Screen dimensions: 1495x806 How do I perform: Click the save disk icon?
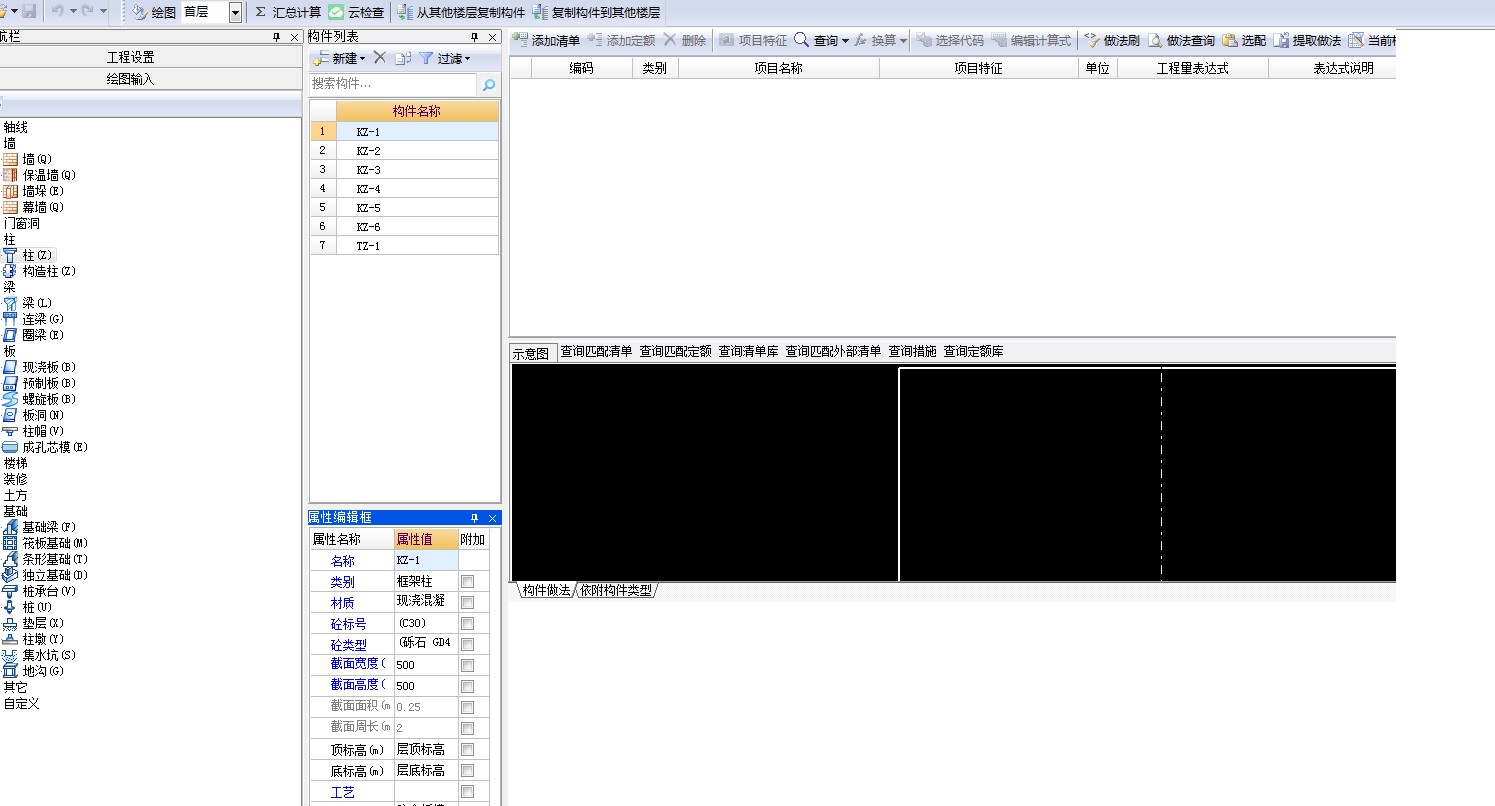30,12
